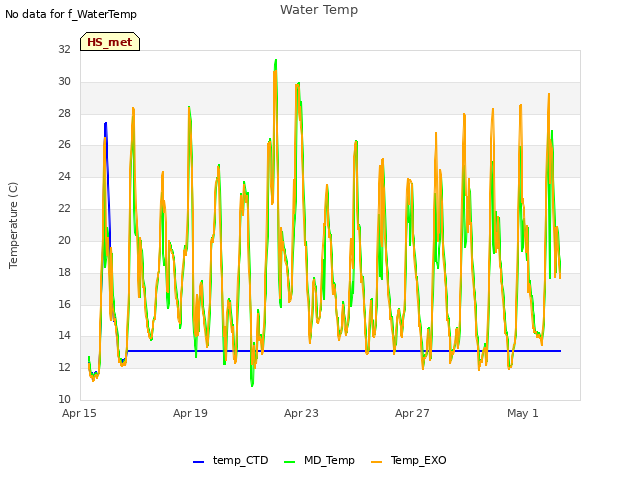This screenshot has height=480, width=640.
Task: Select the Water Temp chart title
Action: (x=319, y=10)
